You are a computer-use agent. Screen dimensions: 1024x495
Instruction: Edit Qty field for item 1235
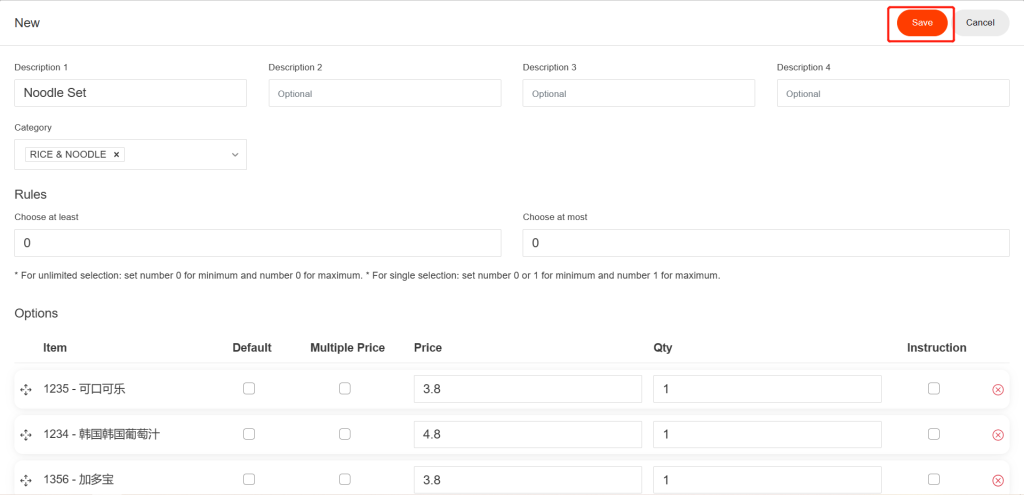767,389
